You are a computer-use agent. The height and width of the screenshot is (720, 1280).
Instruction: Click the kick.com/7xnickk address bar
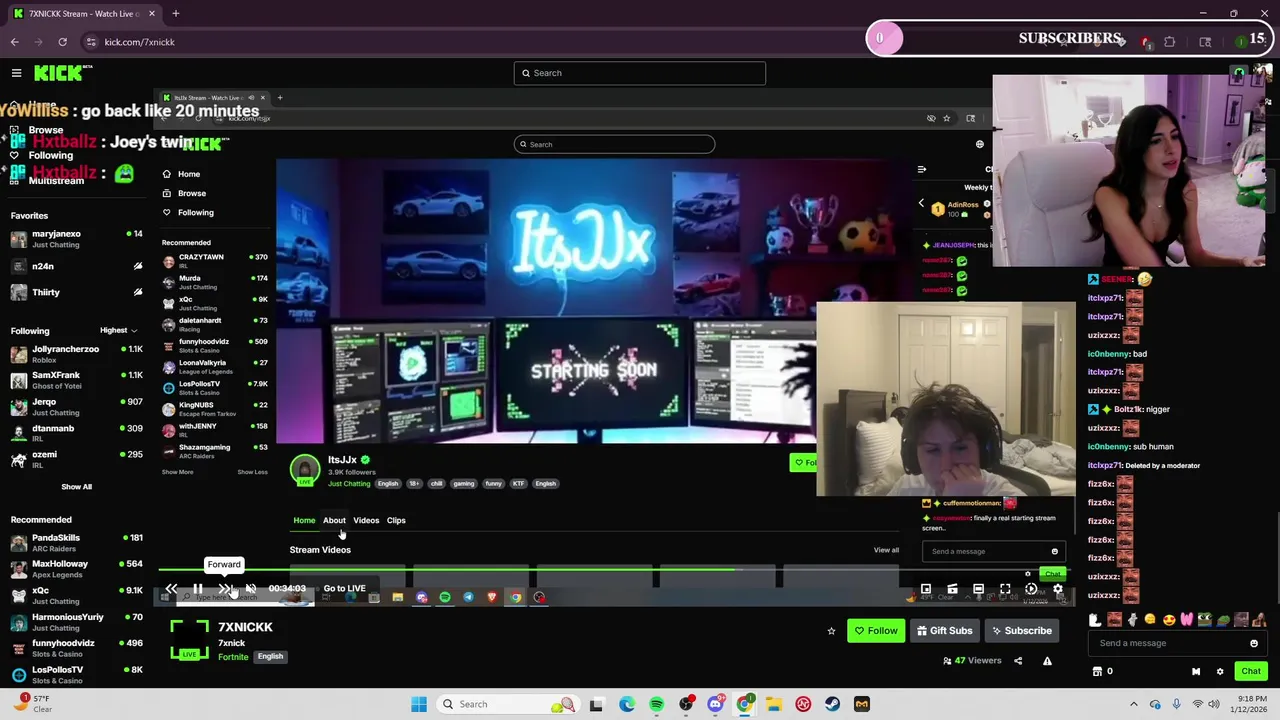(x=140, y=42)
